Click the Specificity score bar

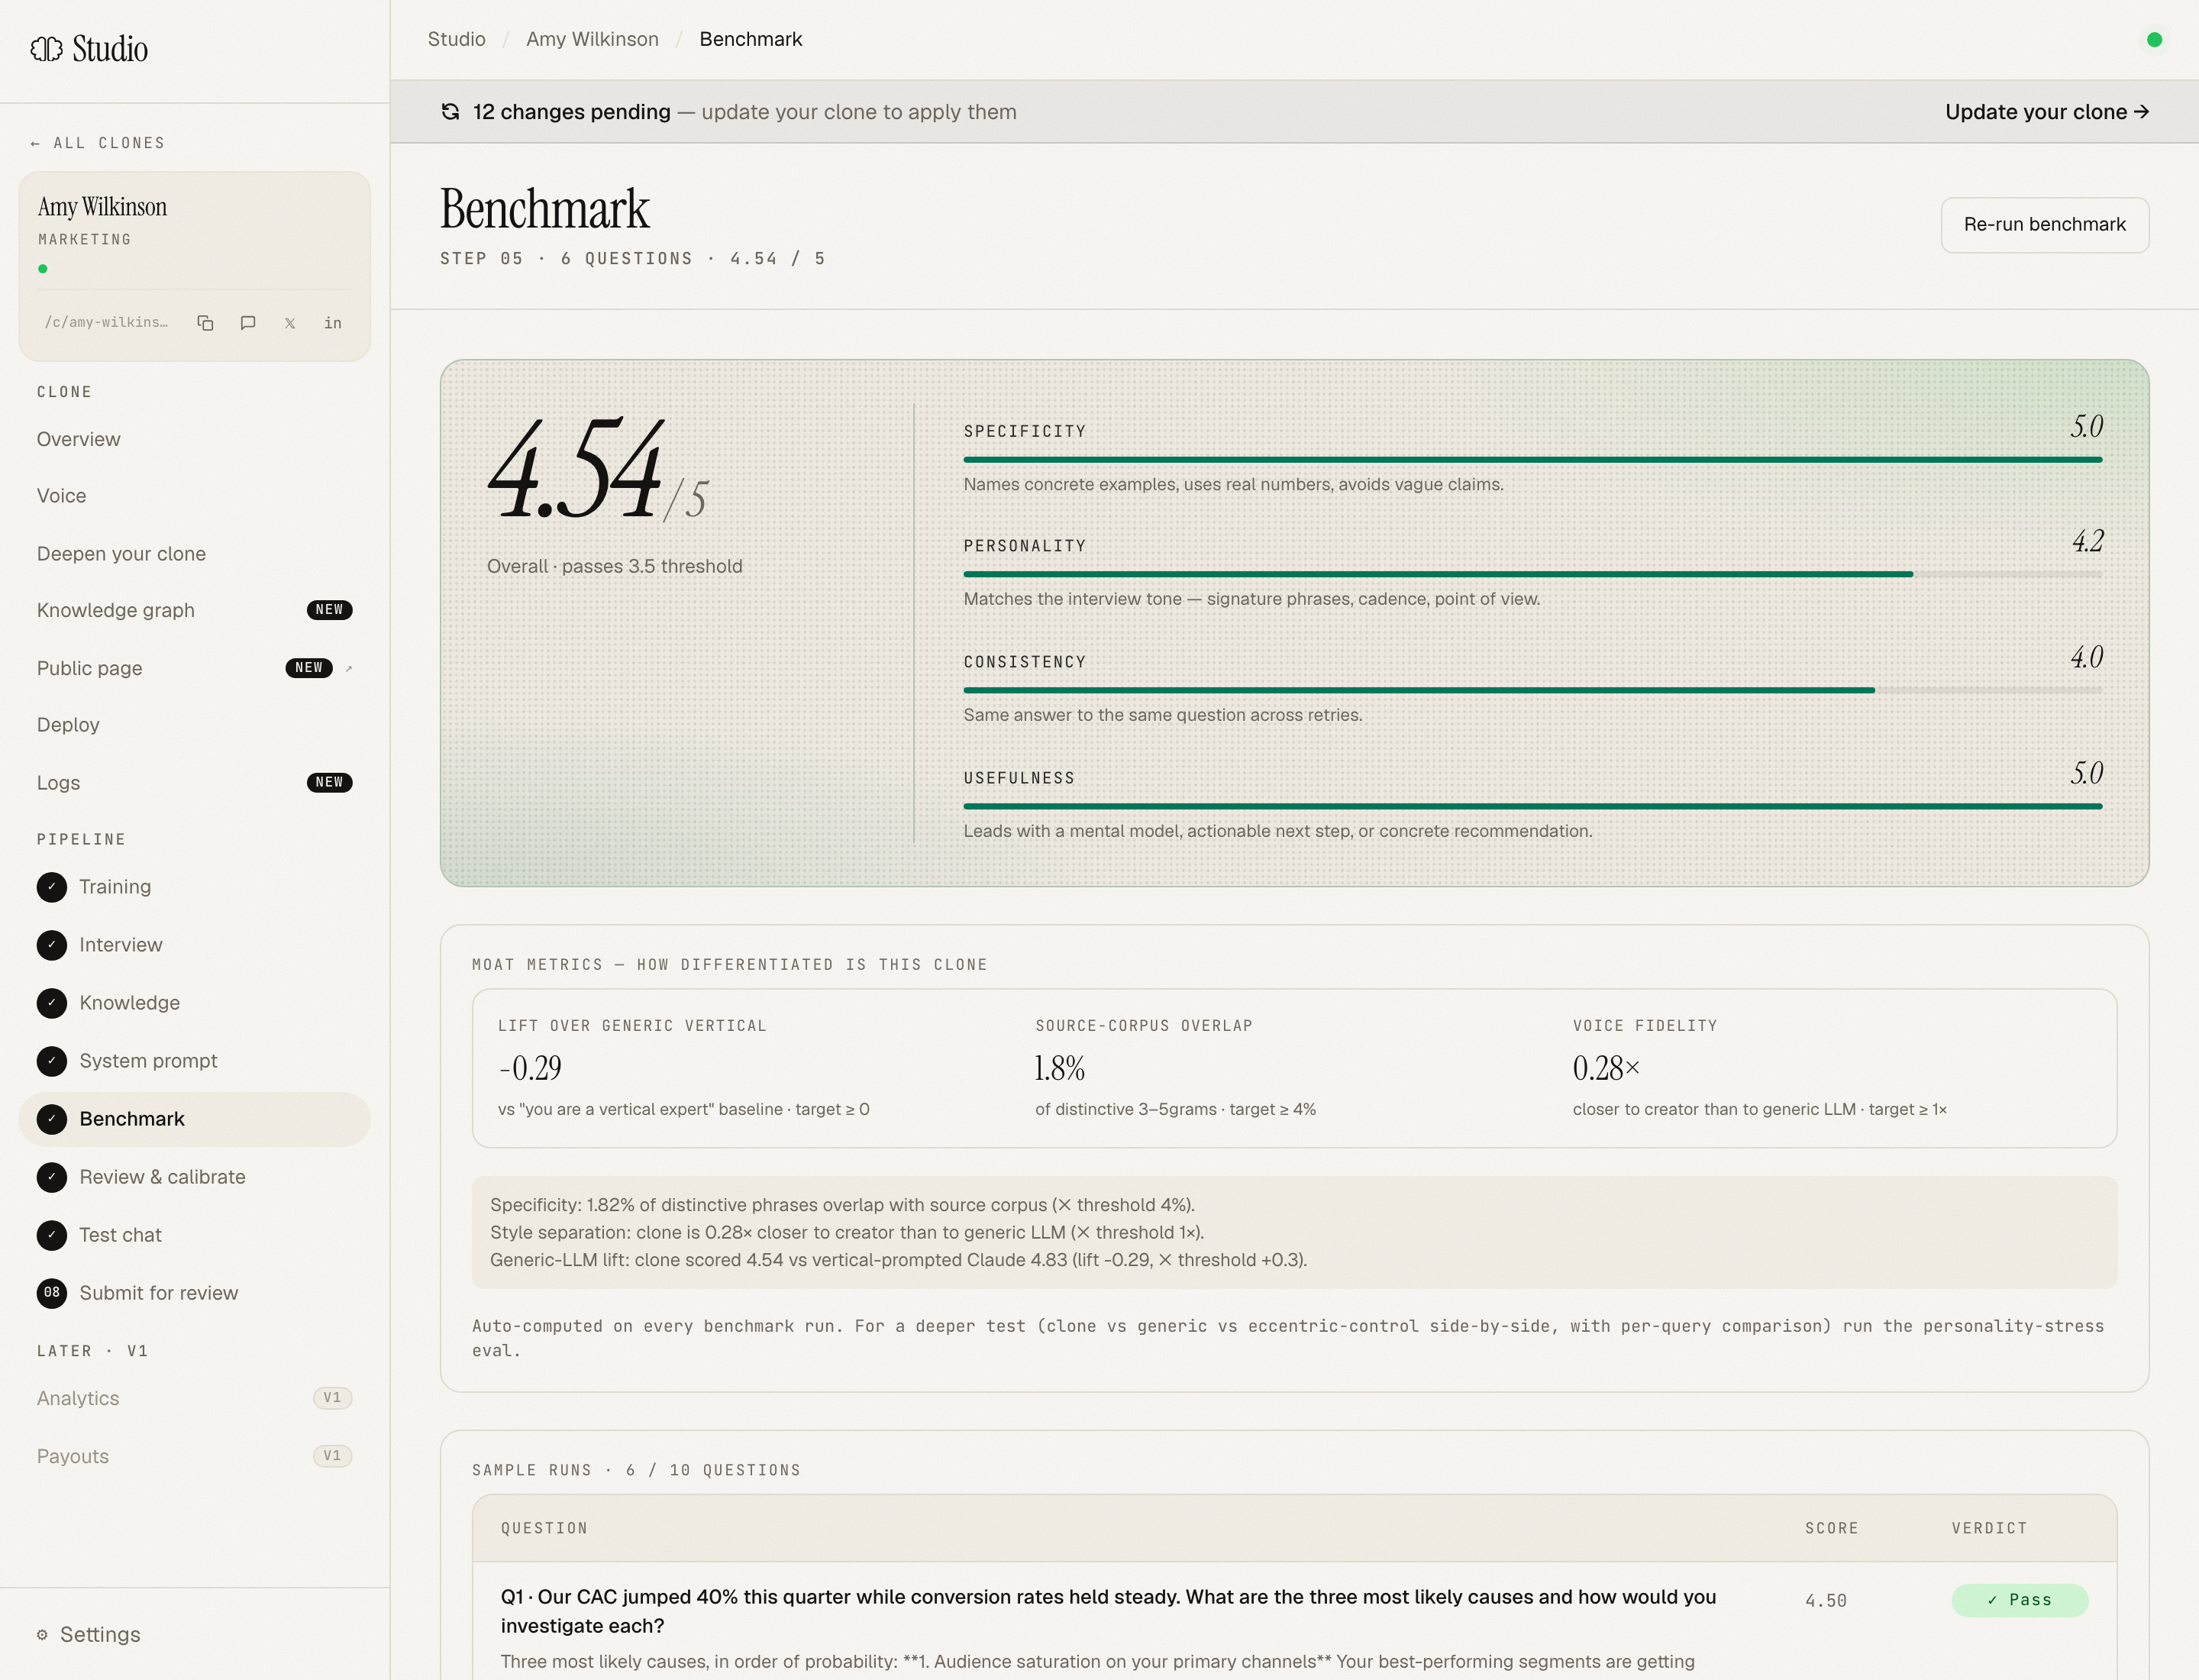click(x=1532, y=460)
